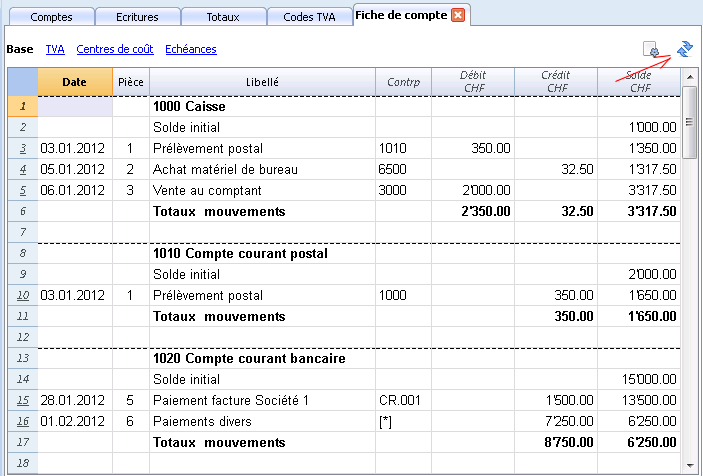Image resolution: width=703 pixels, height=476 pixels.
Task: Click the Débit CHF column header
Action: coord(473,82)
